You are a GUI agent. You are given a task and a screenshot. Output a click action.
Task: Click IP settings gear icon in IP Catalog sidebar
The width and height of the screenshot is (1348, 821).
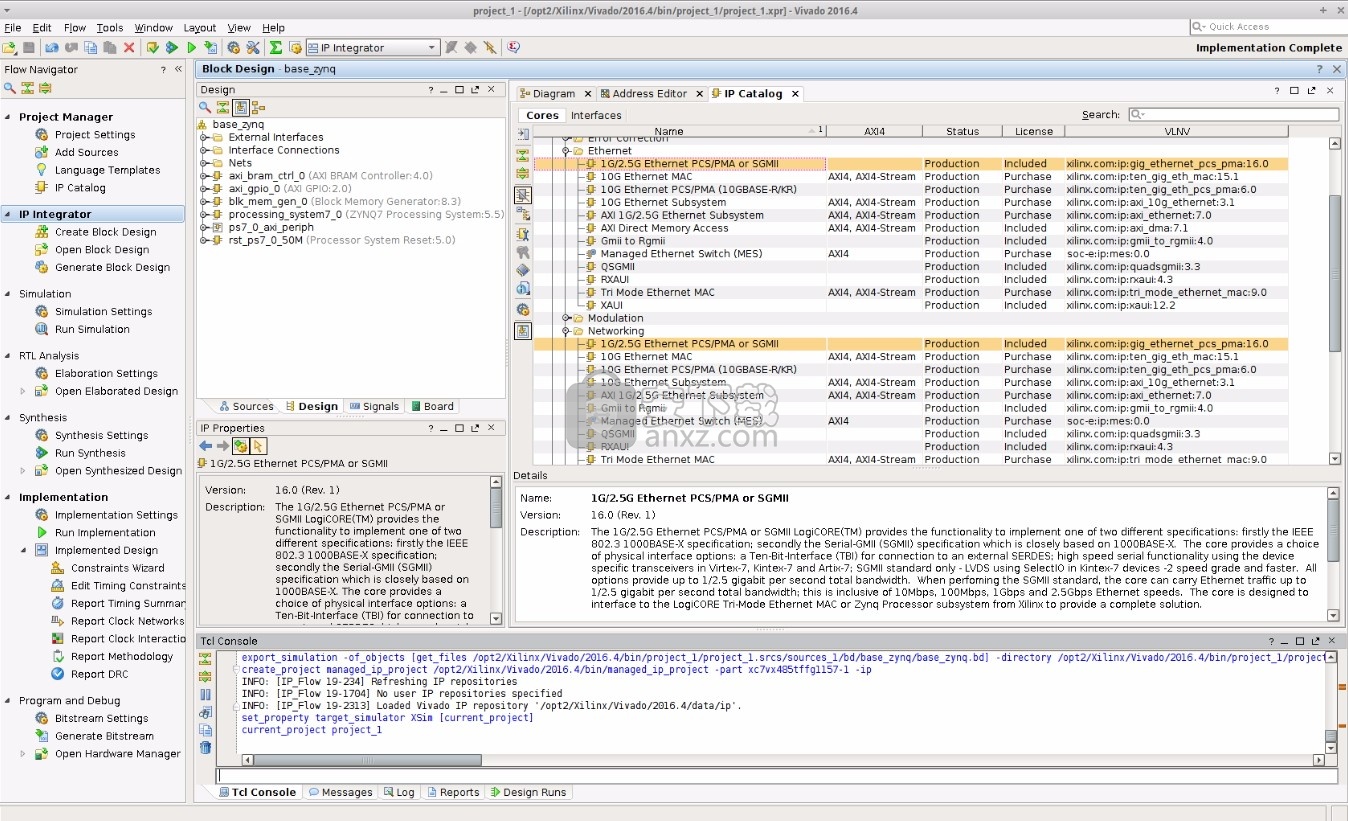[522, 311]
